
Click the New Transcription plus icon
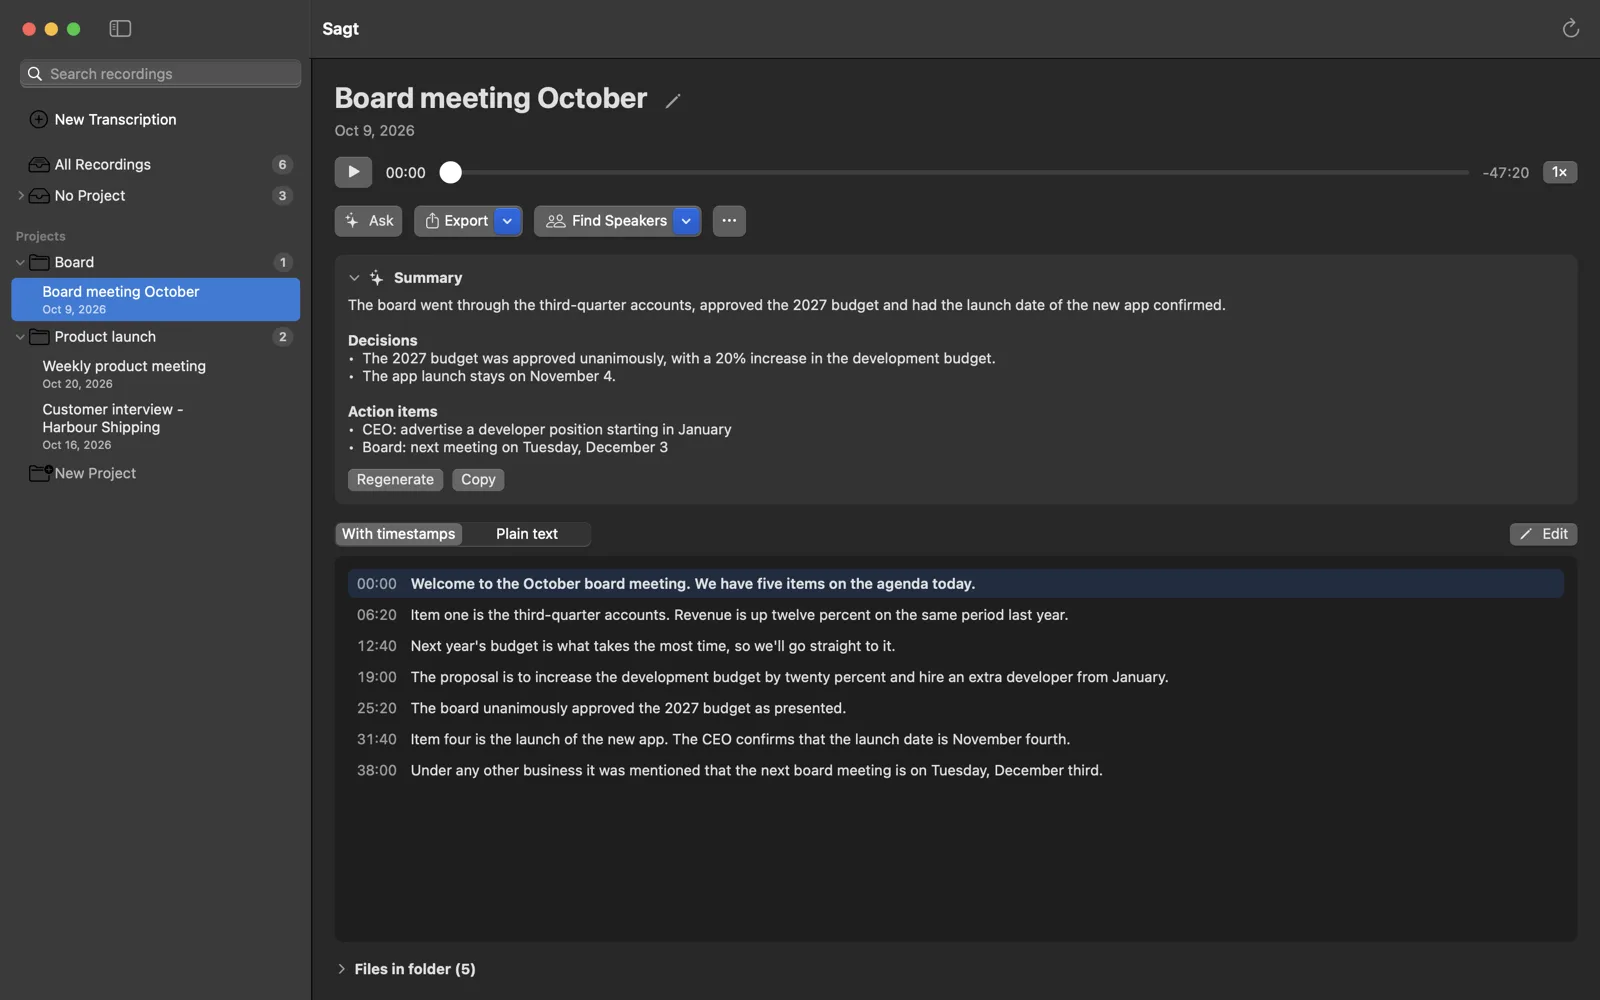39,119
